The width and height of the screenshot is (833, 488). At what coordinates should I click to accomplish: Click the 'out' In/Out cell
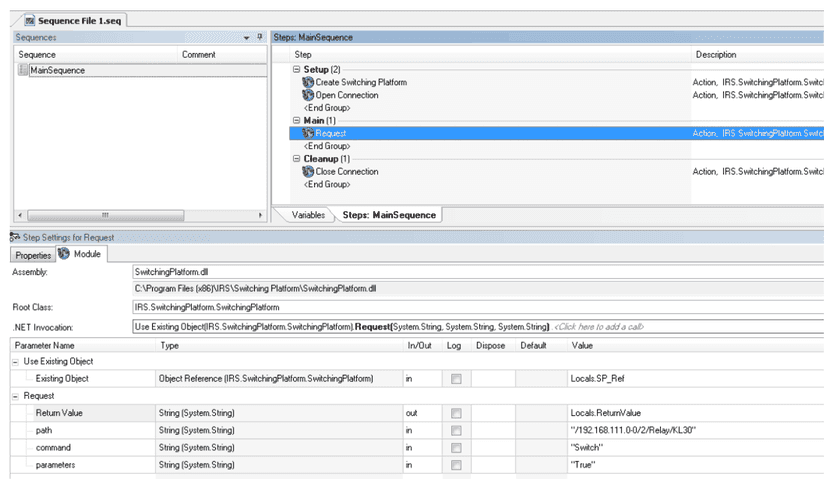[x=422, y=413]
